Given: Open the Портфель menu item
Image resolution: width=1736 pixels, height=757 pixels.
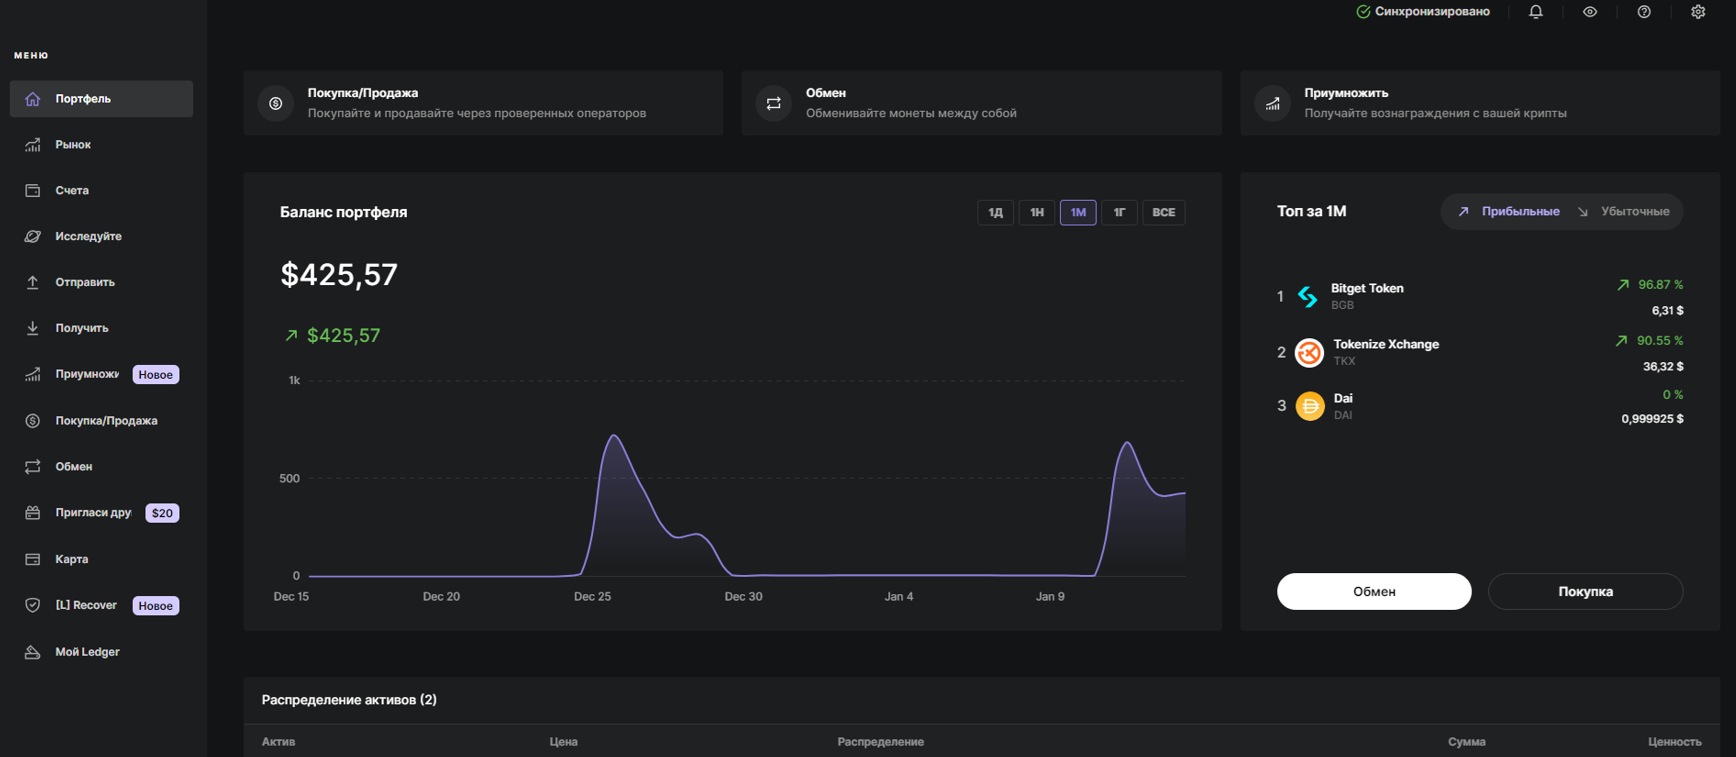Looking at the screenshot, I should click(x=101, y=99).
